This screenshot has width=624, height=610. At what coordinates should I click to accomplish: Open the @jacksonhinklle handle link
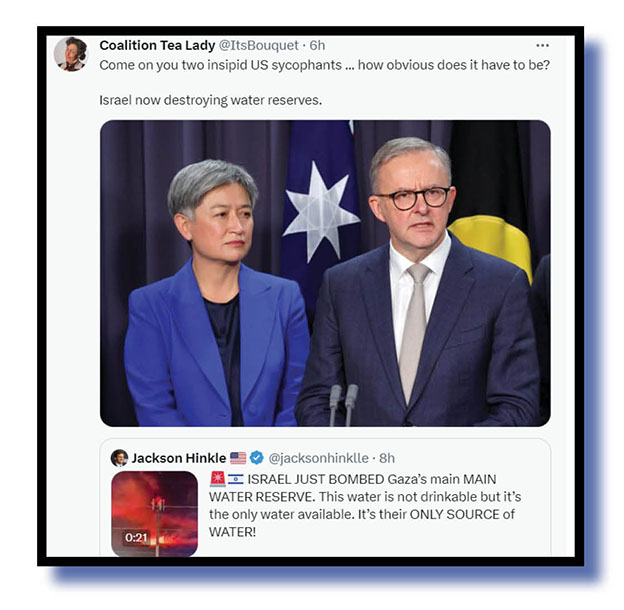[x=318, y=458]
